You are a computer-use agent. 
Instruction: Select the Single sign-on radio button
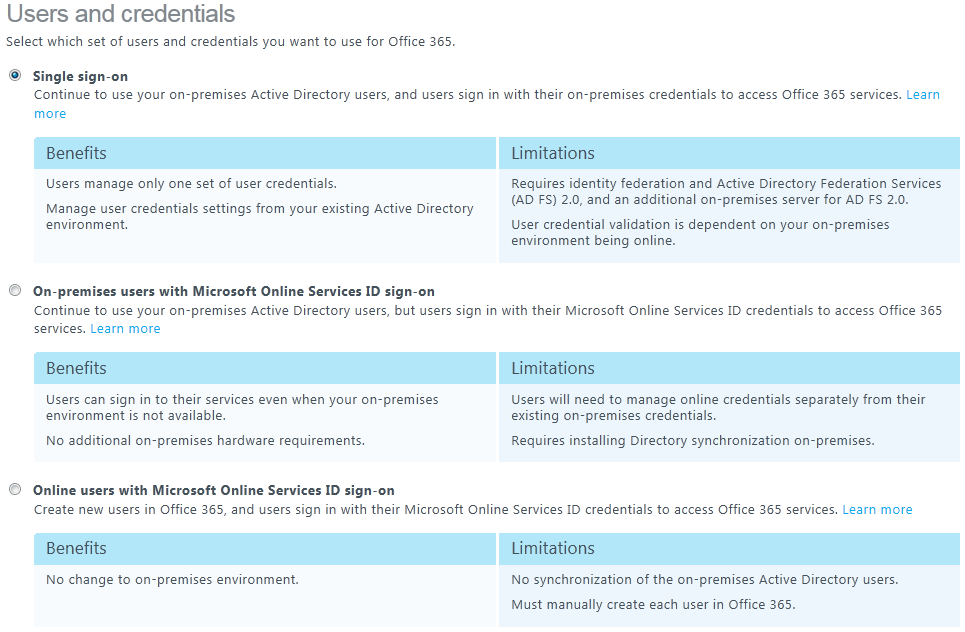pos(15,76)
